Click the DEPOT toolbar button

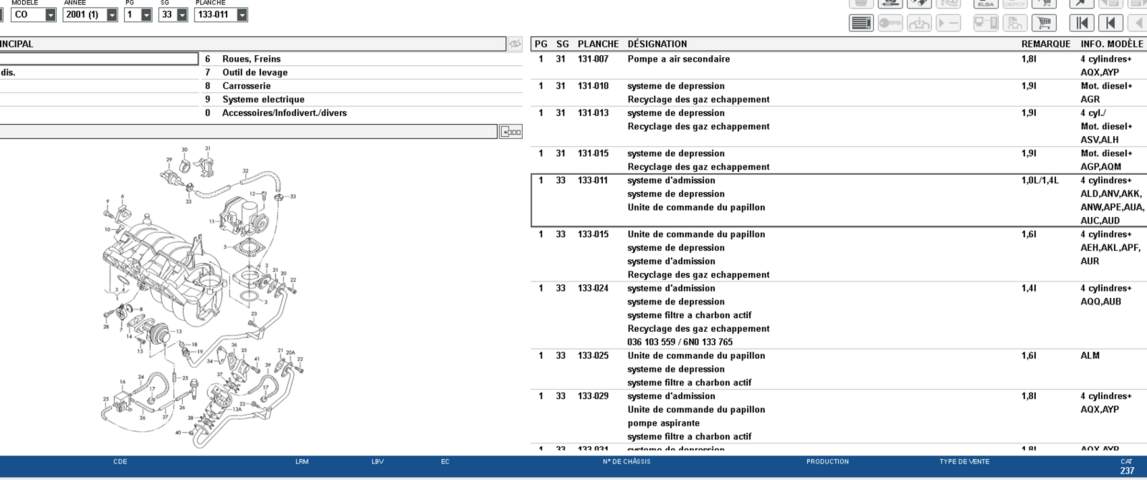[x=1014, y=4]
